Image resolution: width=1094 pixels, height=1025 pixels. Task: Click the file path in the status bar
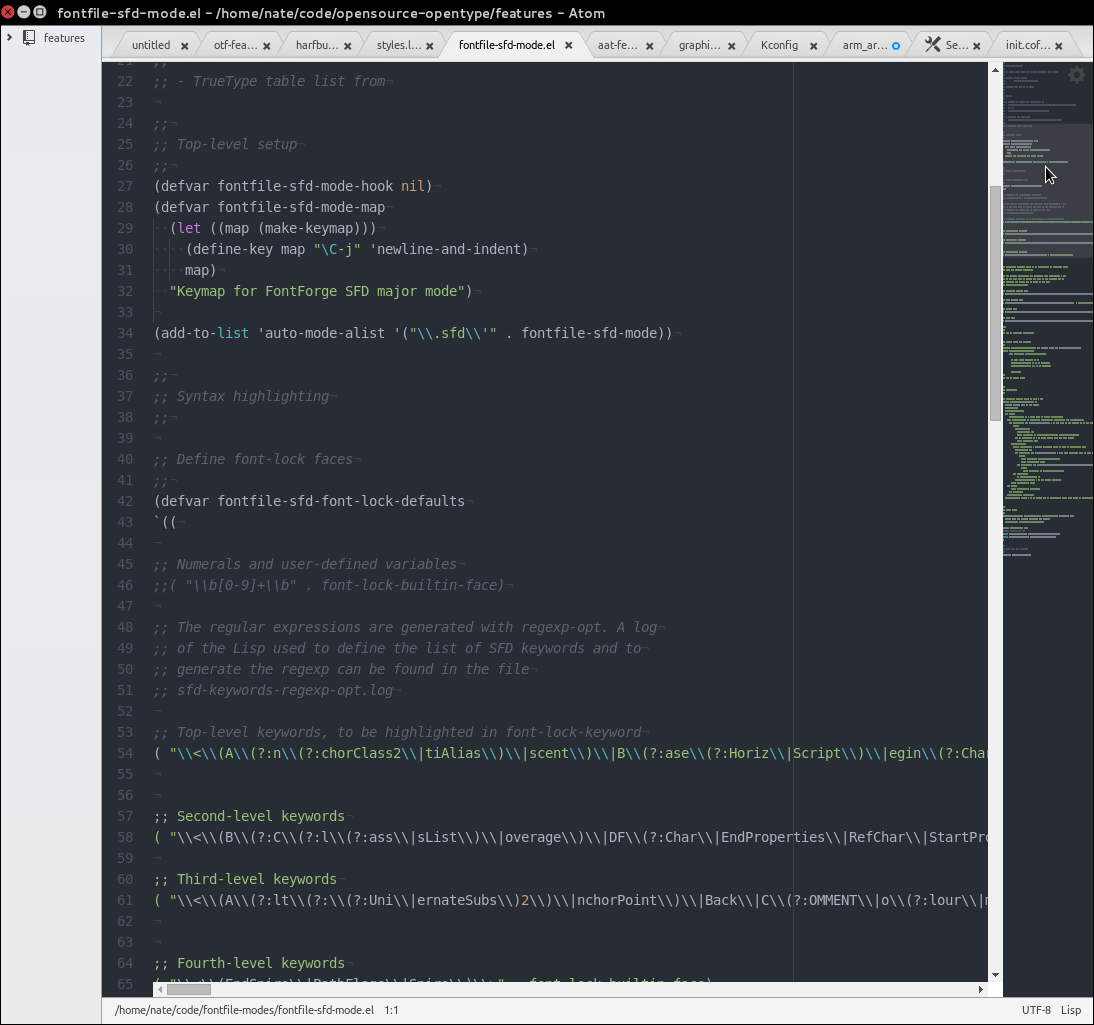(244, 1010)
